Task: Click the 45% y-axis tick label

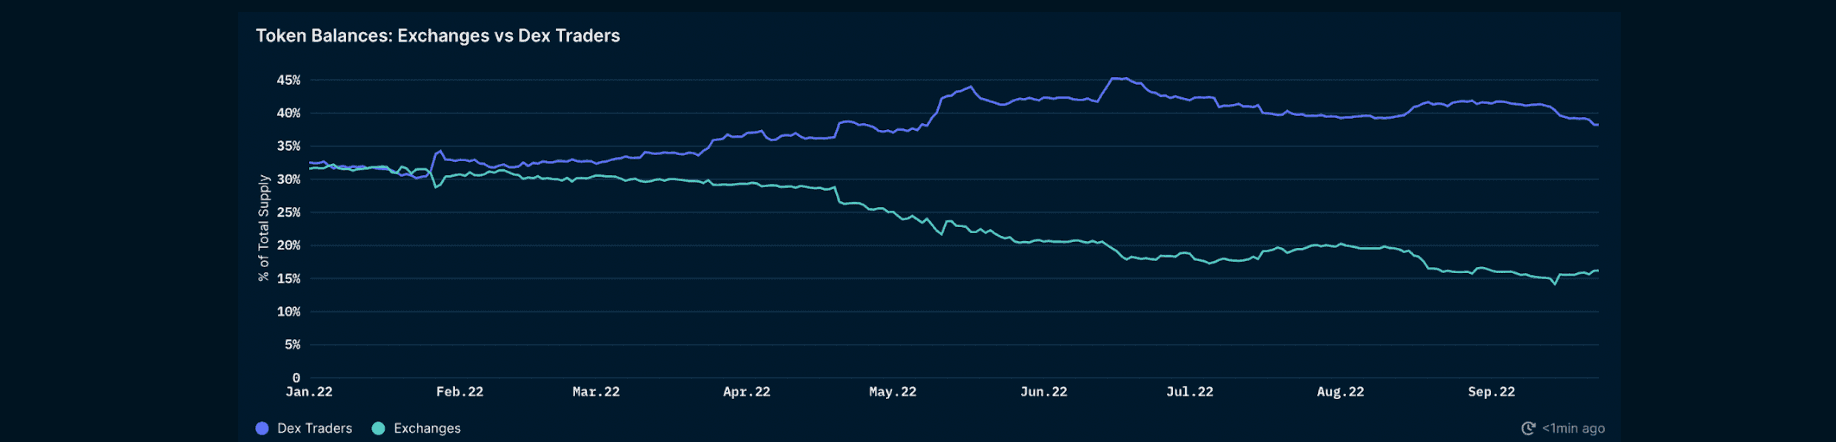Action: (288, 80)
